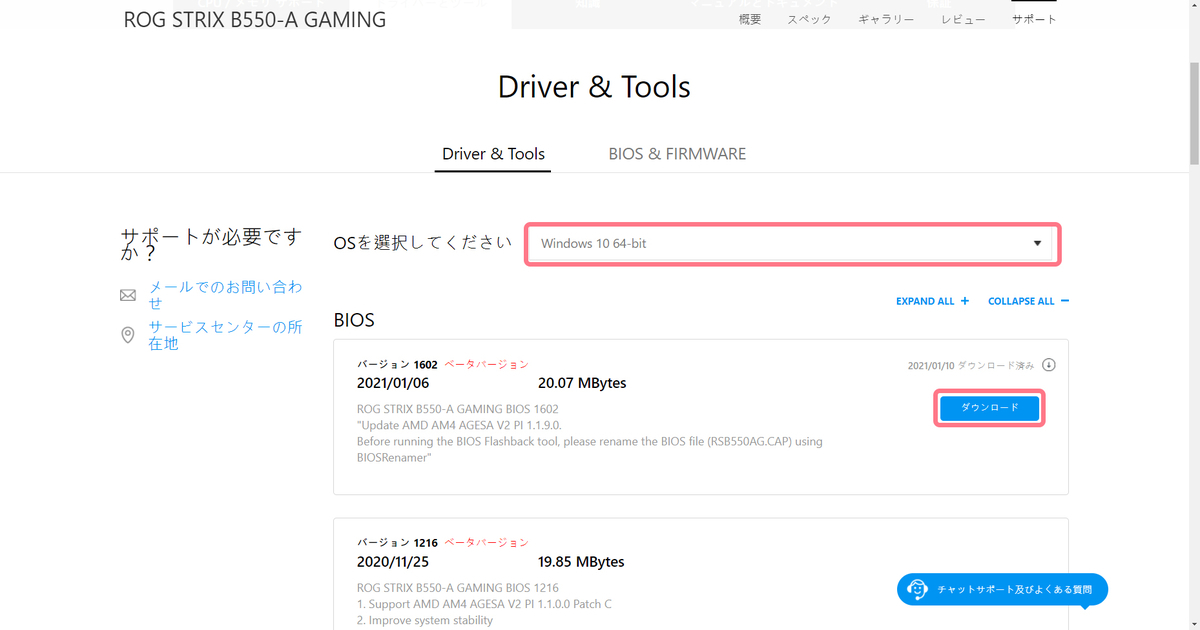Open the OS selection dropdown showing Windows 10 64-bit

click(x=792, y=244)
